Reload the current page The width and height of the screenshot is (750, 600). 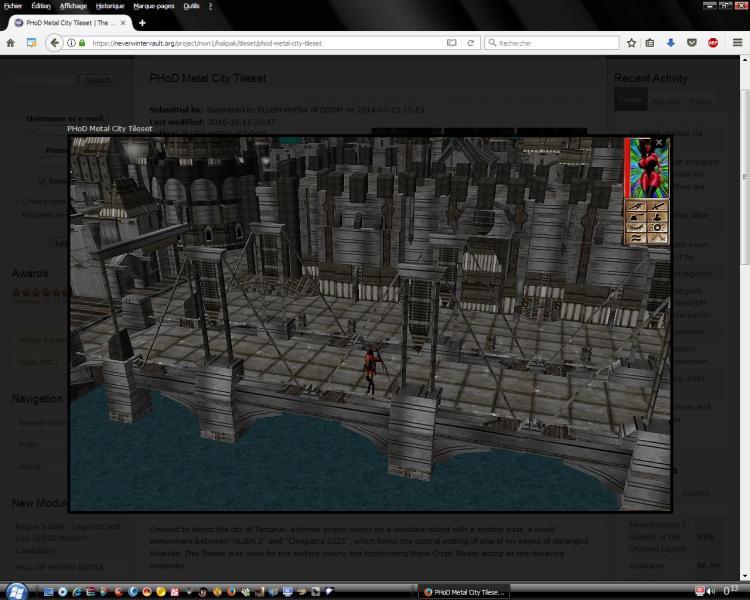point(471,43)
